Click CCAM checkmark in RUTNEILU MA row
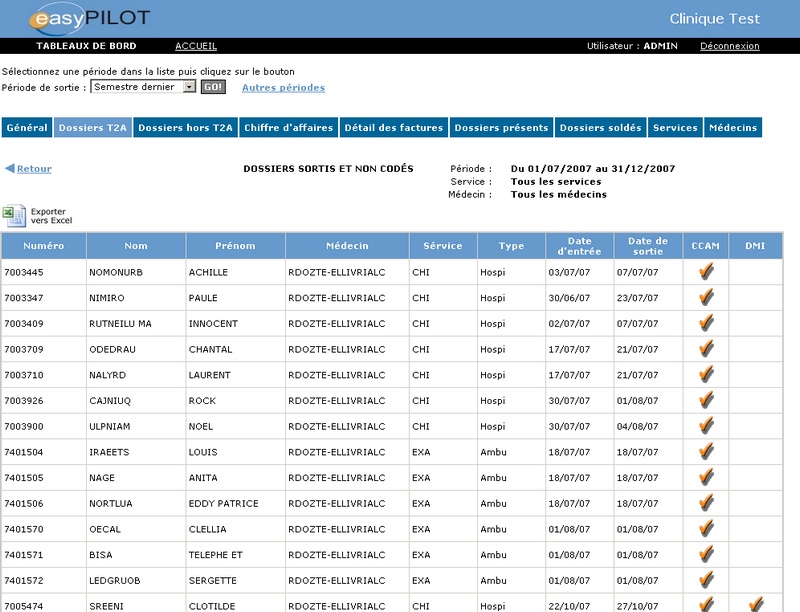 click(706, 322)
